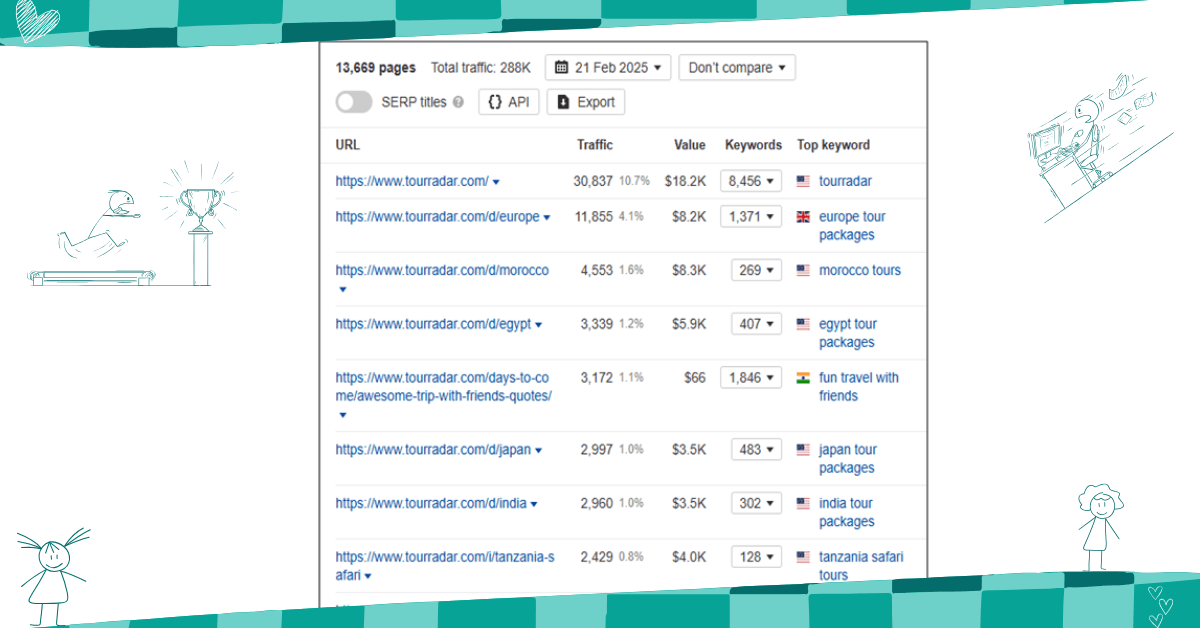Open the awesome-trip-with-friends-quotes URL link
Viewport: 1200px width, 628px height.
(x=444, y=387)
